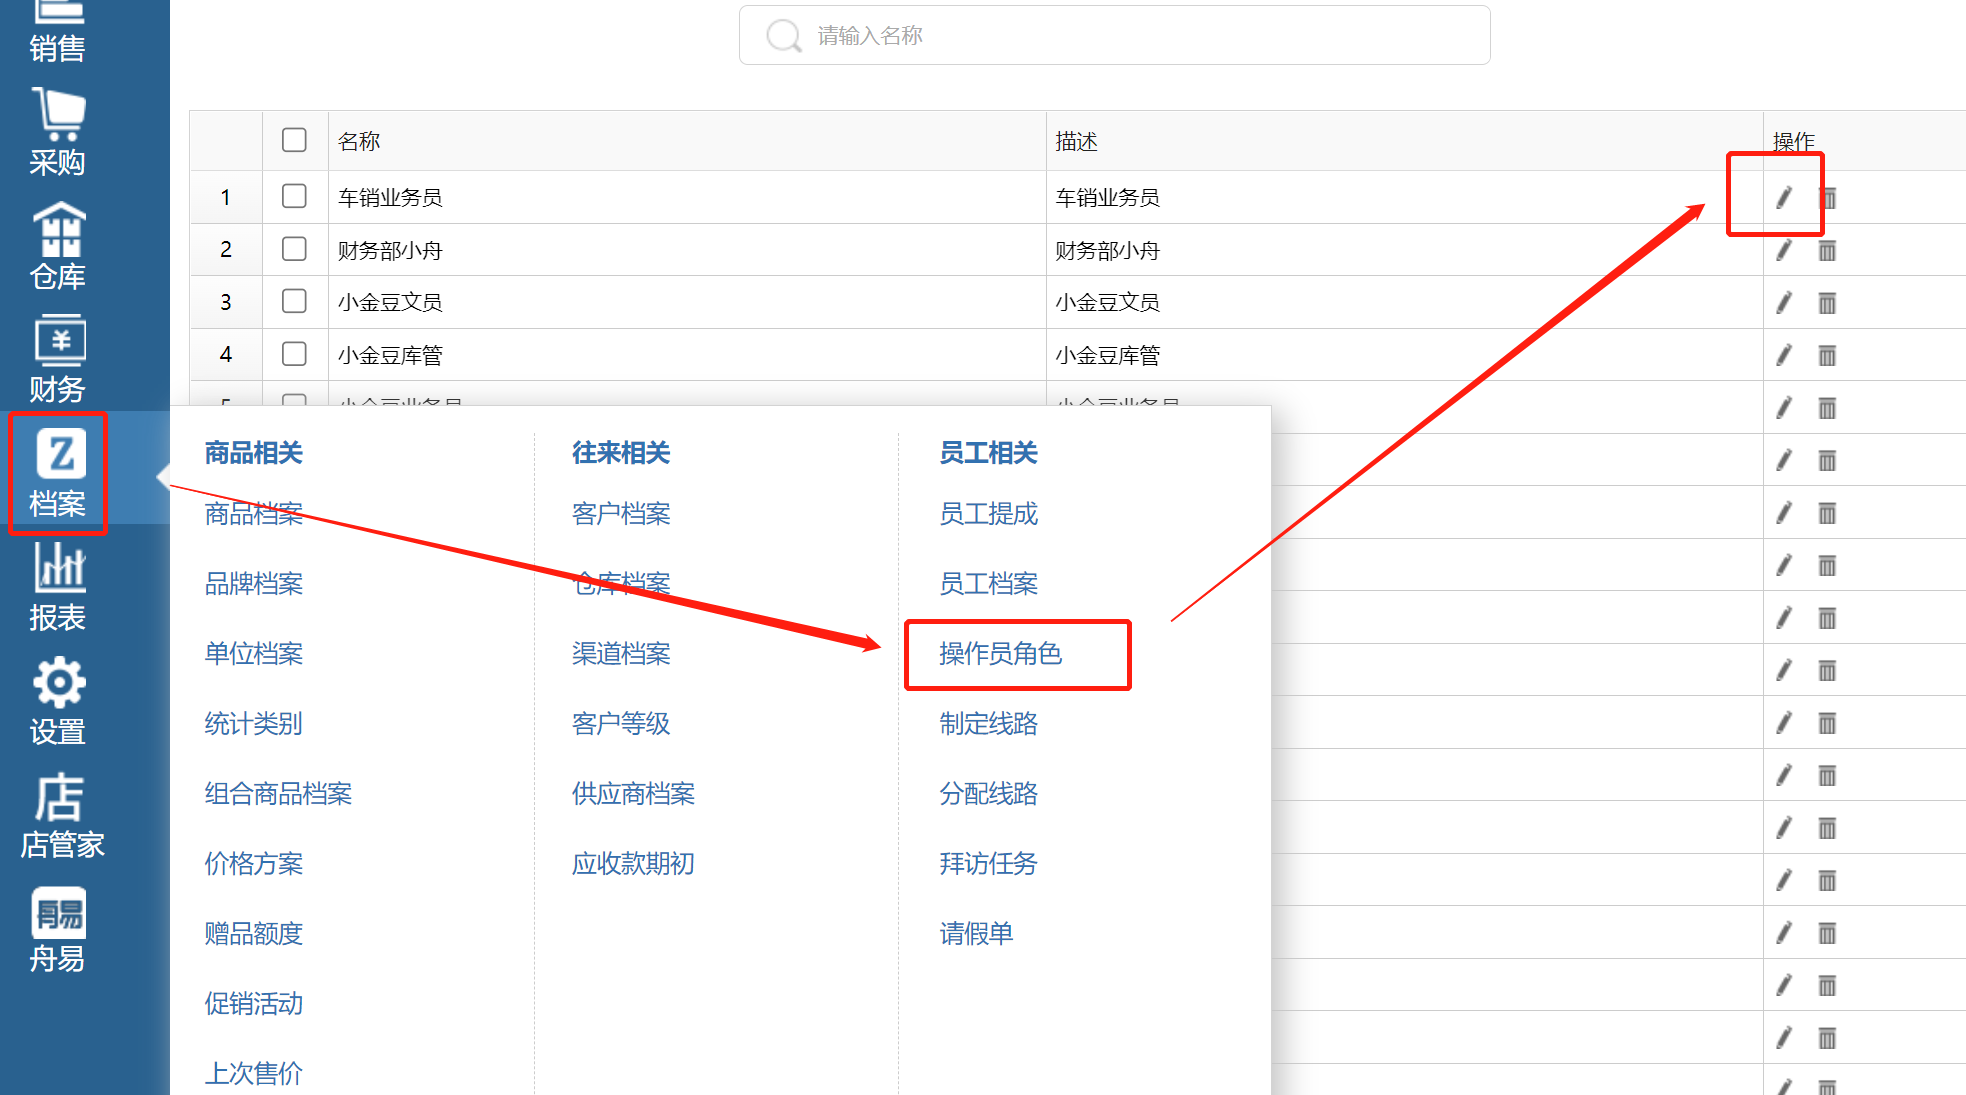1966x1095 pixels.
Task: Open 应收款期初 menu entry
Action: (633, 864)
